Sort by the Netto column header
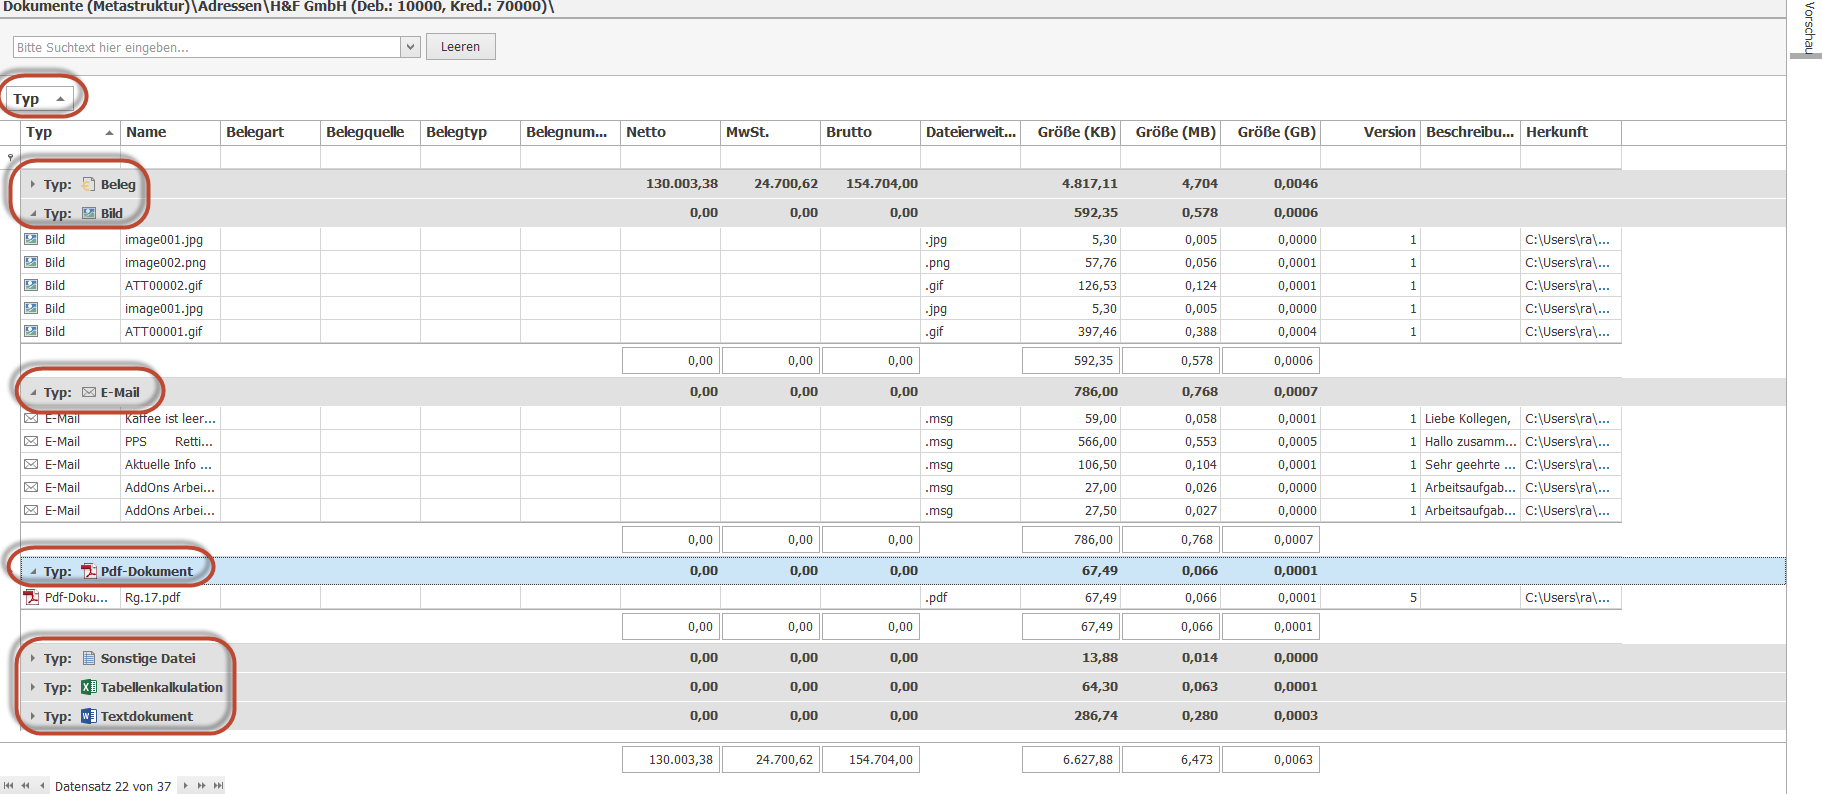Screen dimensions: 1822x794 tap(670, 132)
